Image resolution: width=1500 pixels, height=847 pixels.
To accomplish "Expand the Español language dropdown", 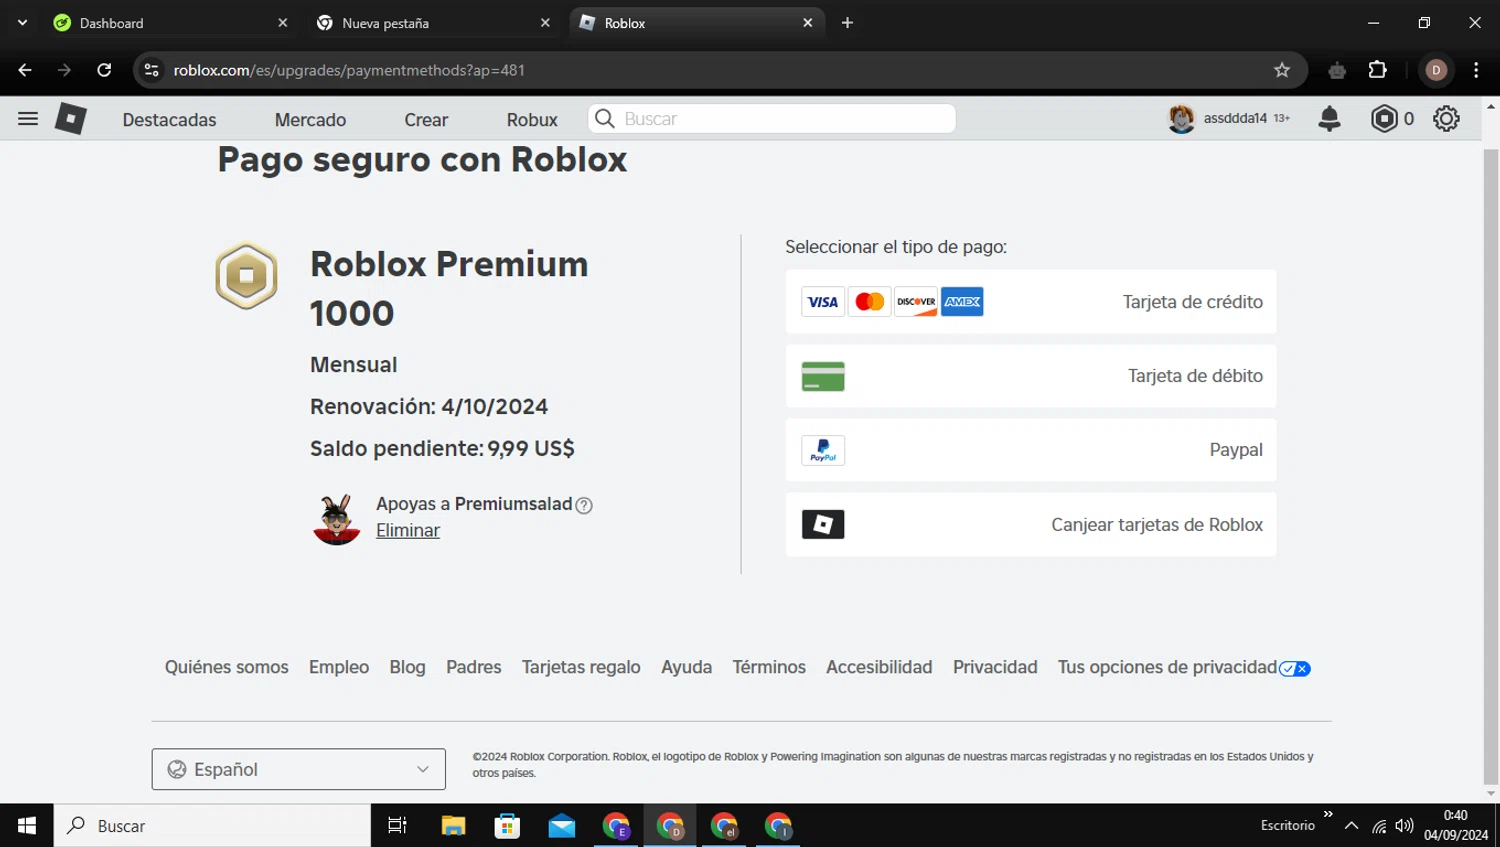I will 299,769.
